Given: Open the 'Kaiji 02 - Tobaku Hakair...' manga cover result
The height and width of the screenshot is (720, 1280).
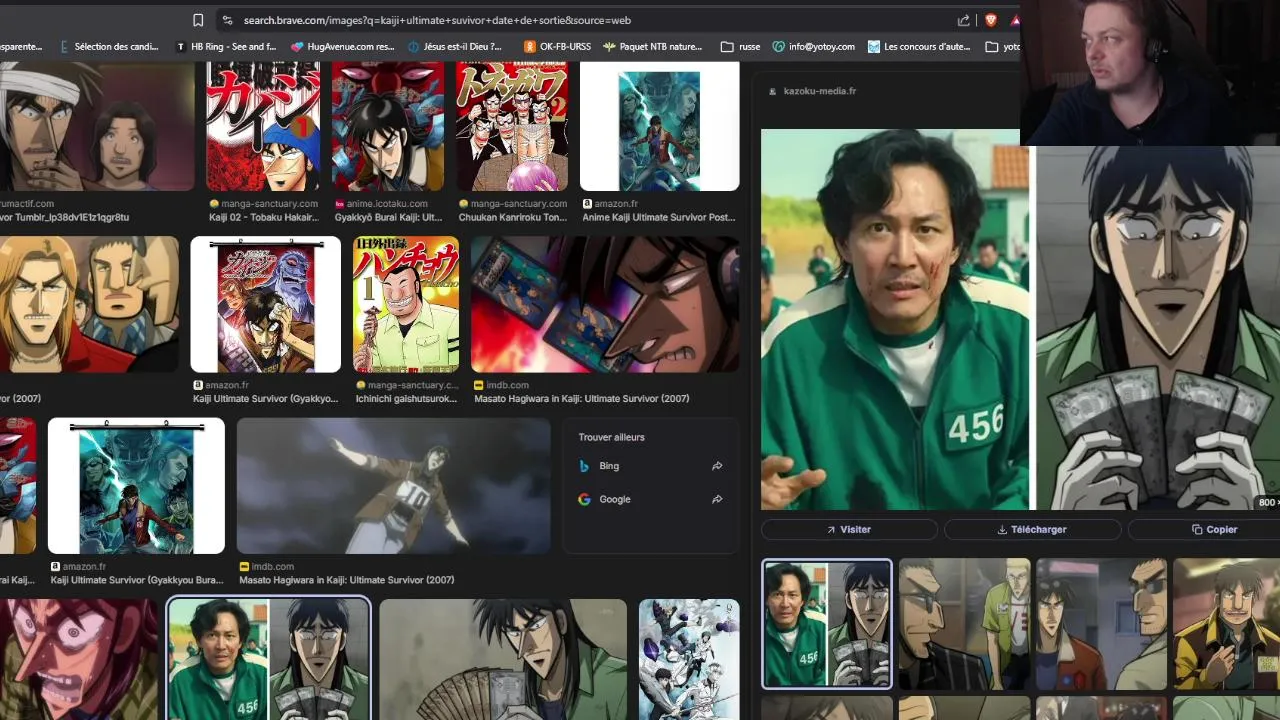Looking at the screenshot, I should [263, 126].
